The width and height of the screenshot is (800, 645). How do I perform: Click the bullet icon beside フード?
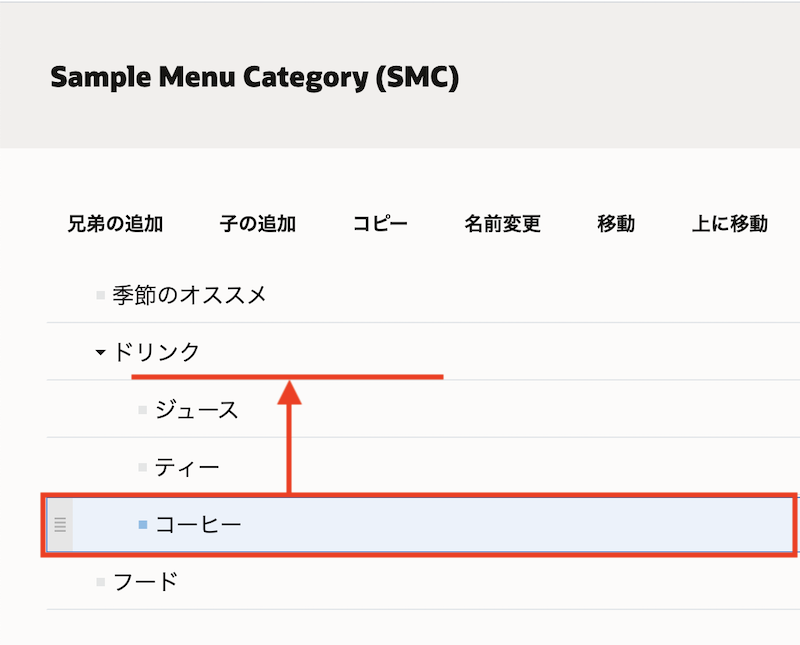tap(100, 581)
